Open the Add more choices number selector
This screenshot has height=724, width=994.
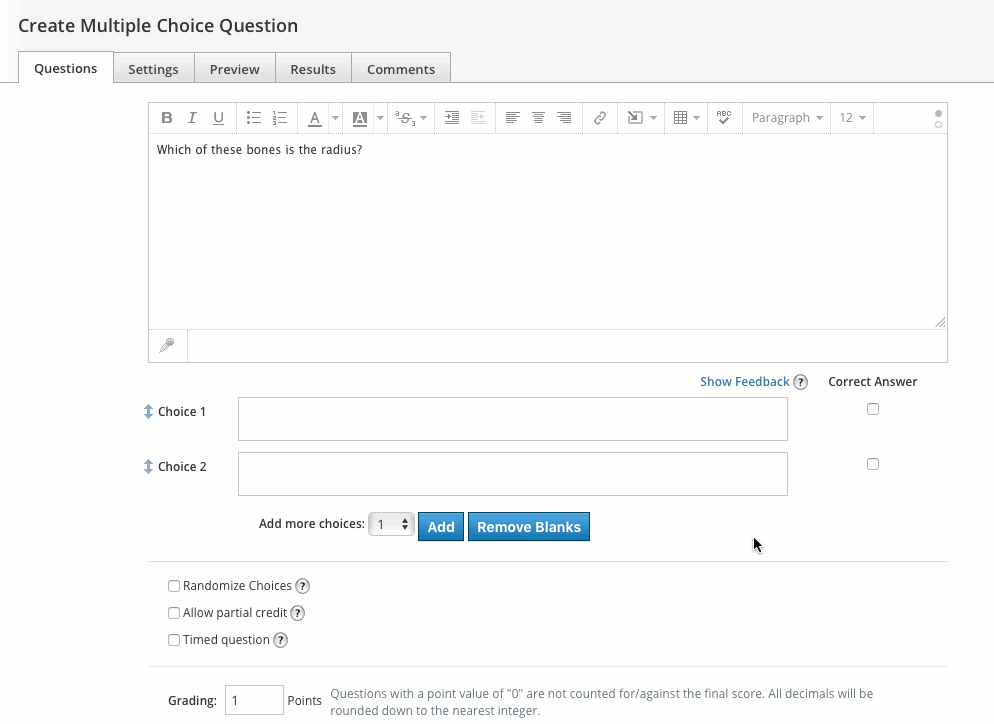tap(391, 525)
